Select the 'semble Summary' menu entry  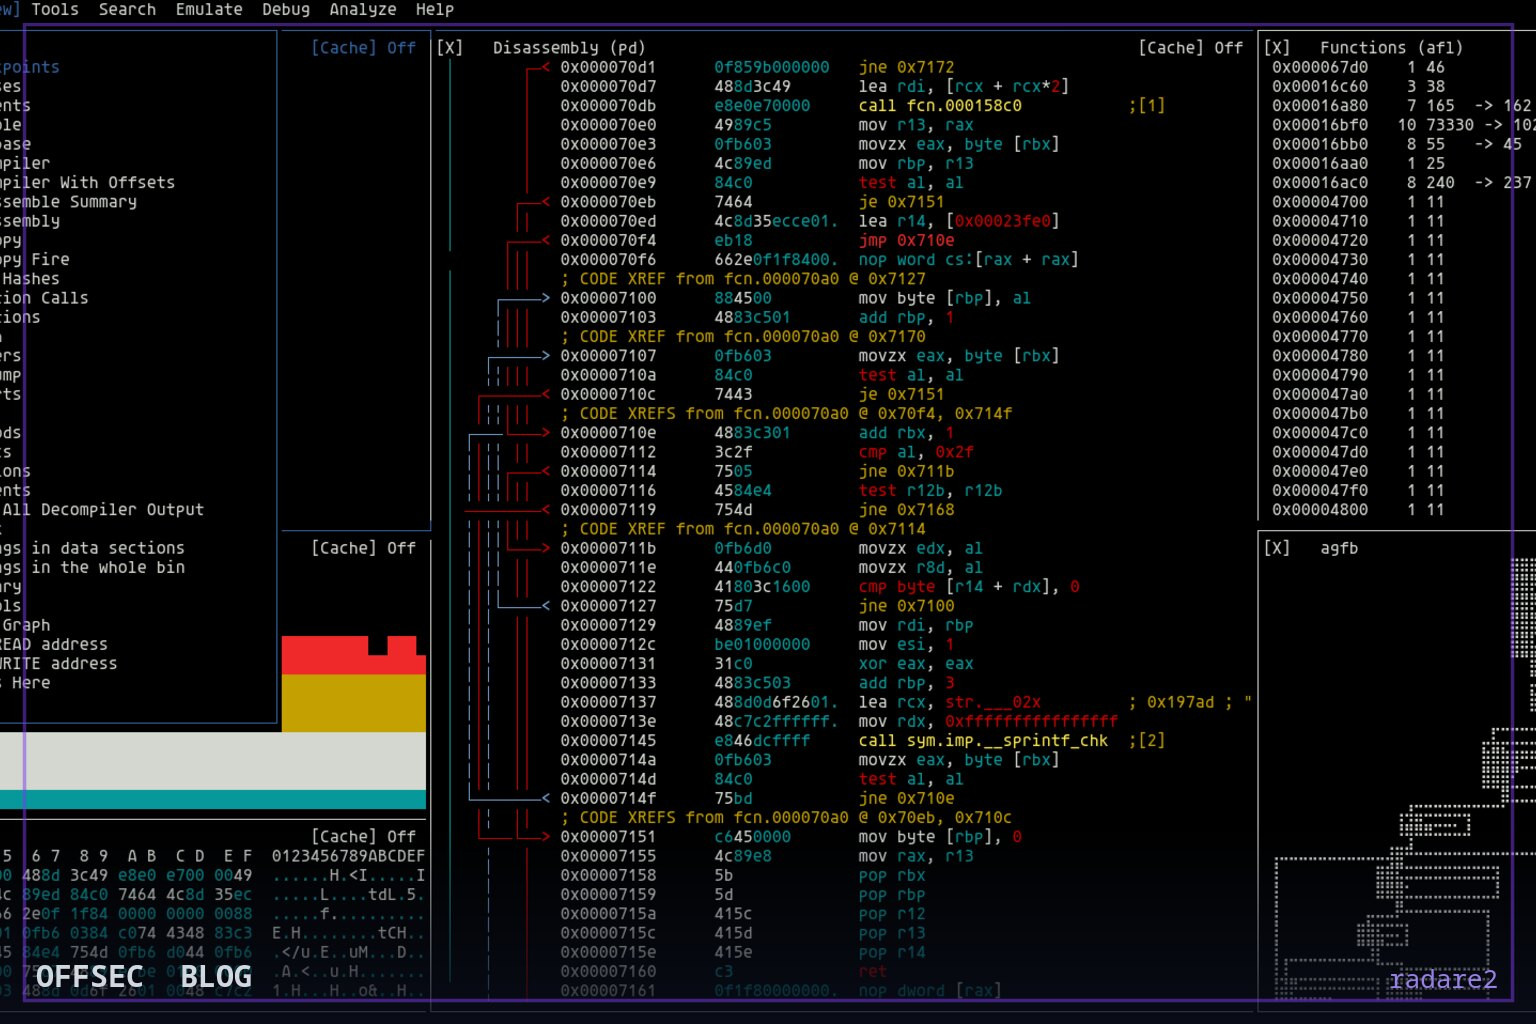[x=69, y=202]
